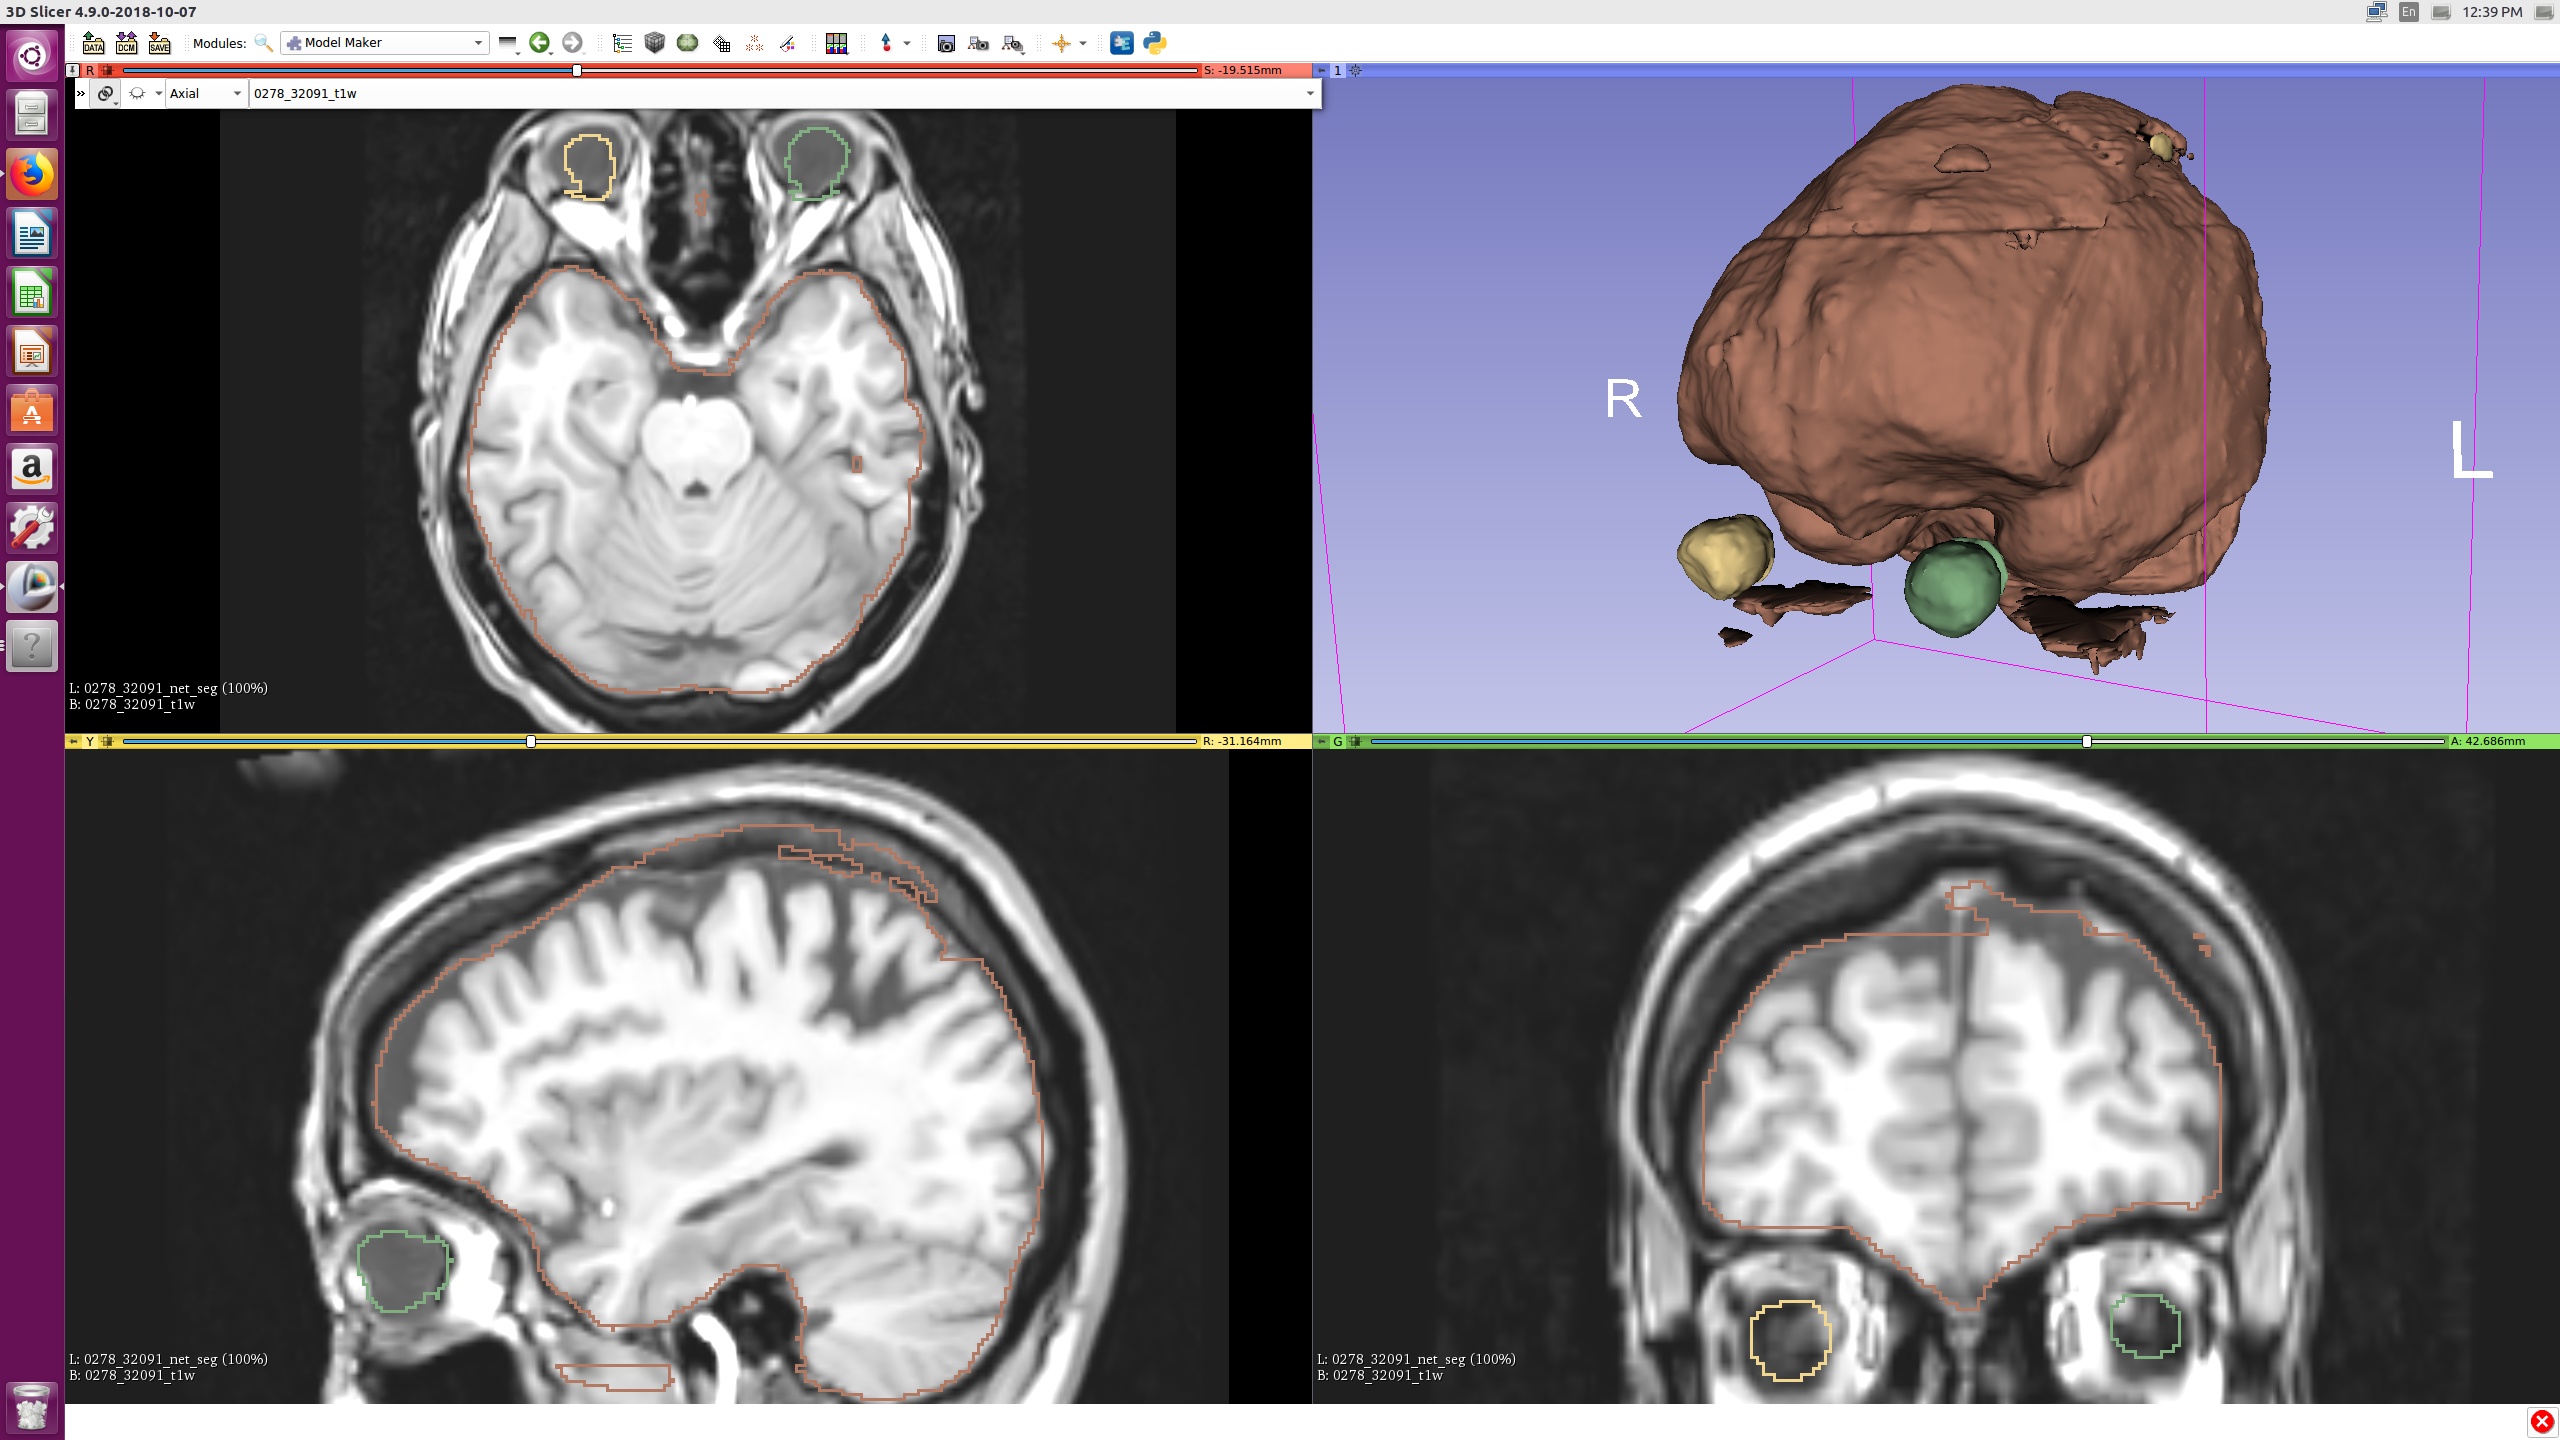Click the red slice offset slider handle
Screen dimensions: 2560x1440
point(577,70)
